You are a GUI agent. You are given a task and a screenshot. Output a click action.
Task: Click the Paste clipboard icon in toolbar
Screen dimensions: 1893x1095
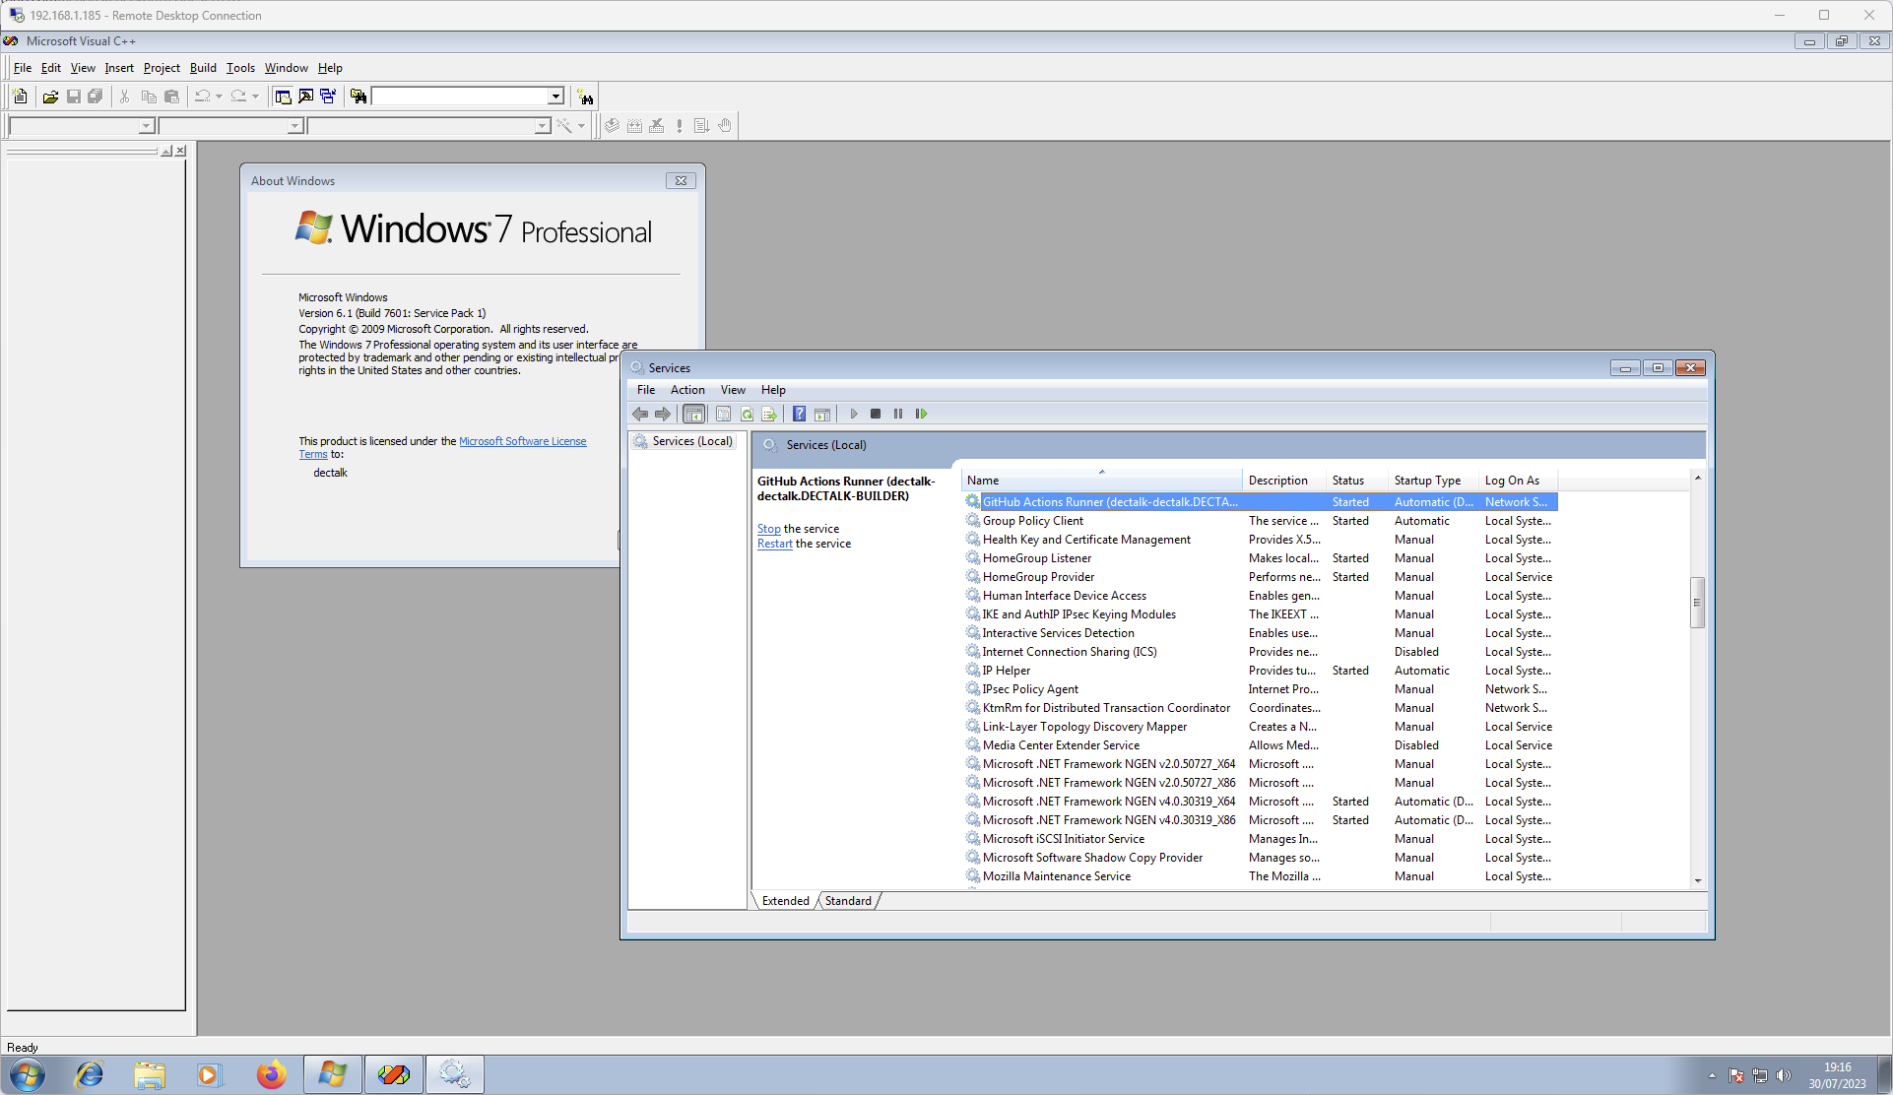tap(172, 97)
